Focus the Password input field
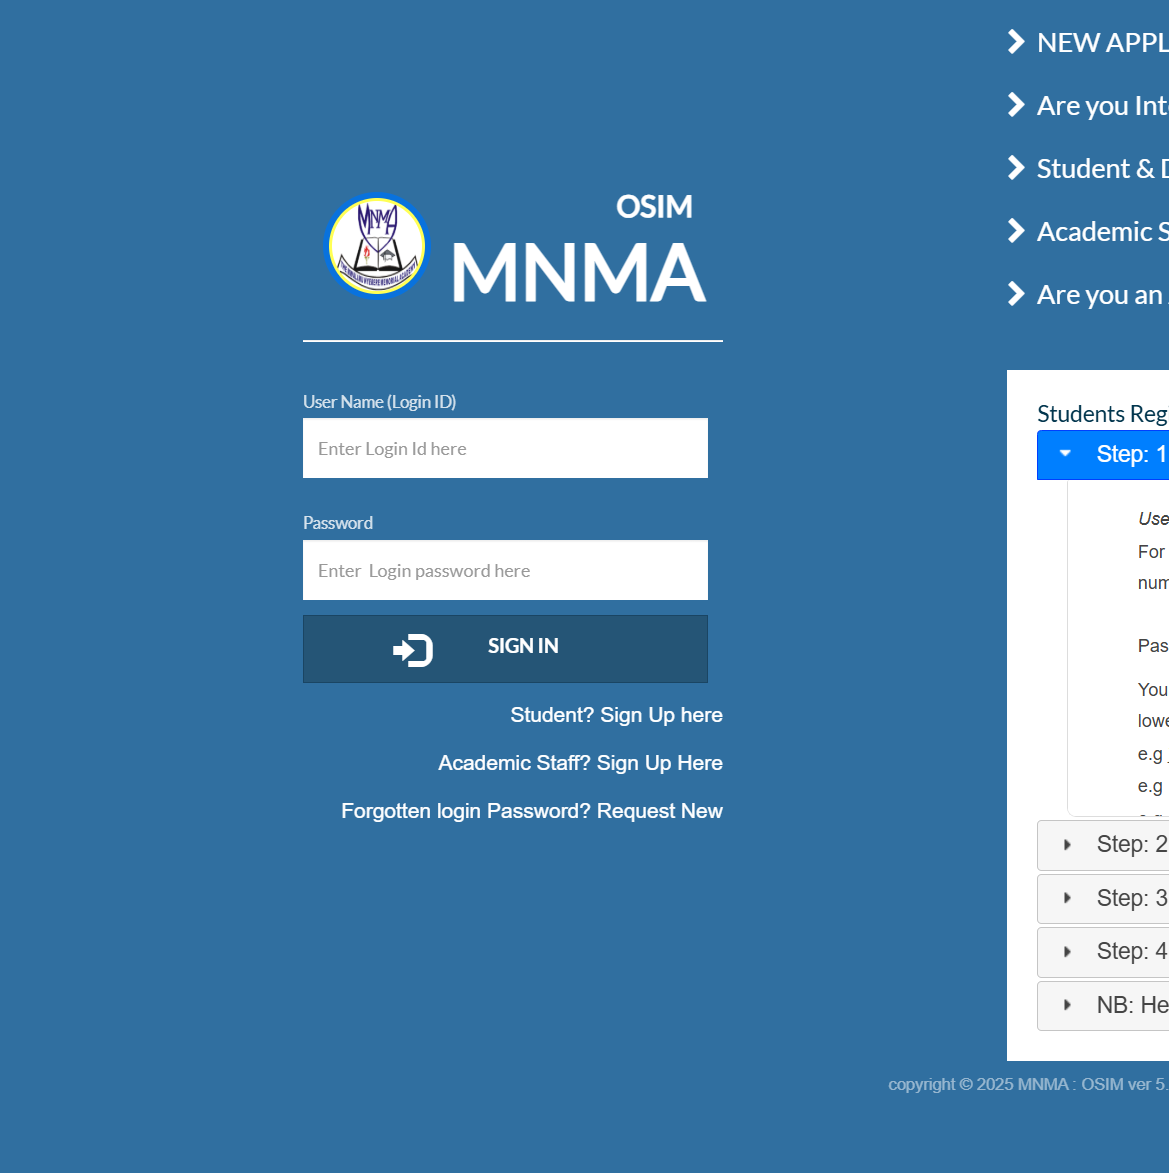The image size is (1169, 1173). [505, 570]
